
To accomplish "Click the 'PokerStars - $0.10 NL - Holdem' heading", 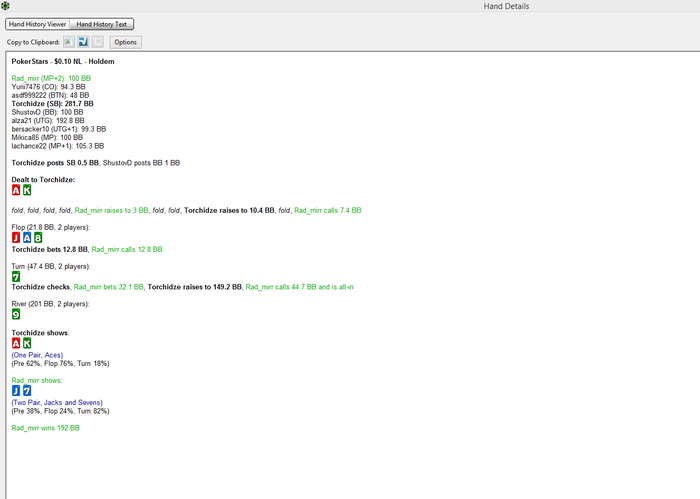I will pos(63,62).
